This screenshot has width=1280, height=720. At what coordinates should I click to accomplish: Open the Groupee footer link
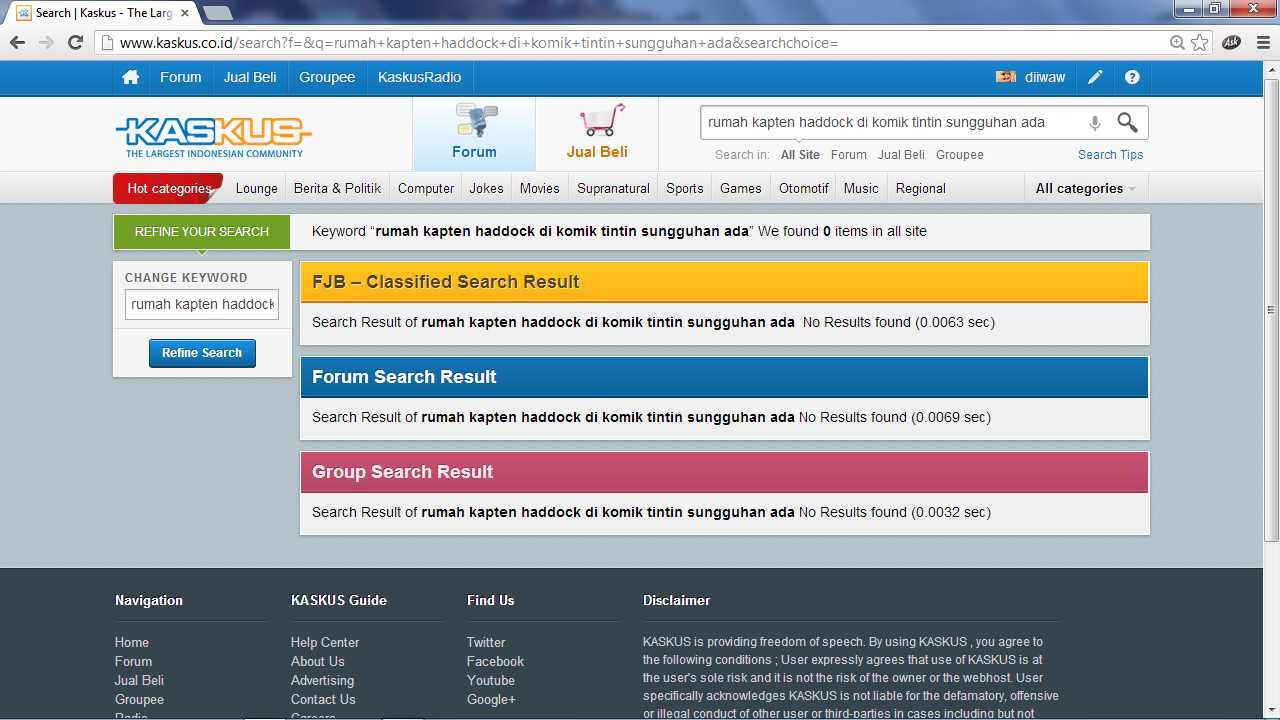point(139,700)
